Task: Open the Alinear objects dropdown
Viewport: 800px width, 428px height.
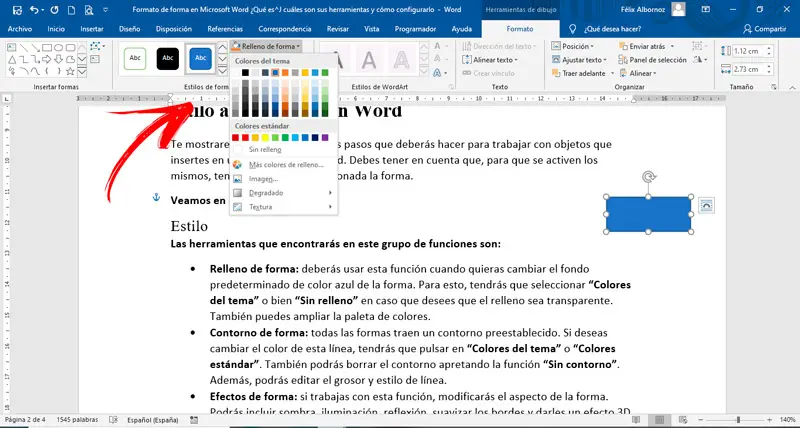Action: click(x=637, y=73)
